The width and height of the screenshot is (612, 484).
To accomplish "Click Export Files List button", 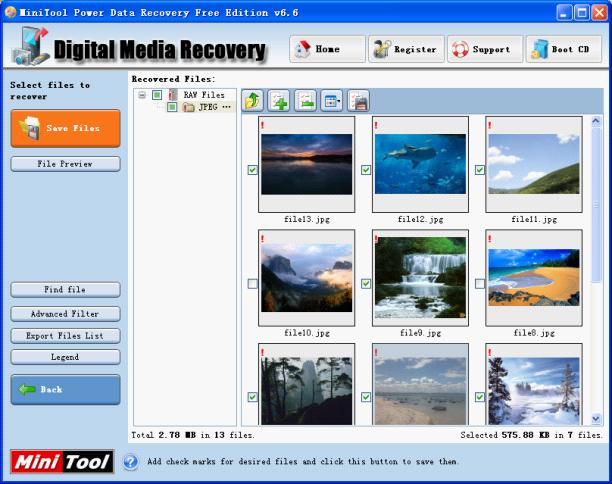I will click(x=65, y=336).
